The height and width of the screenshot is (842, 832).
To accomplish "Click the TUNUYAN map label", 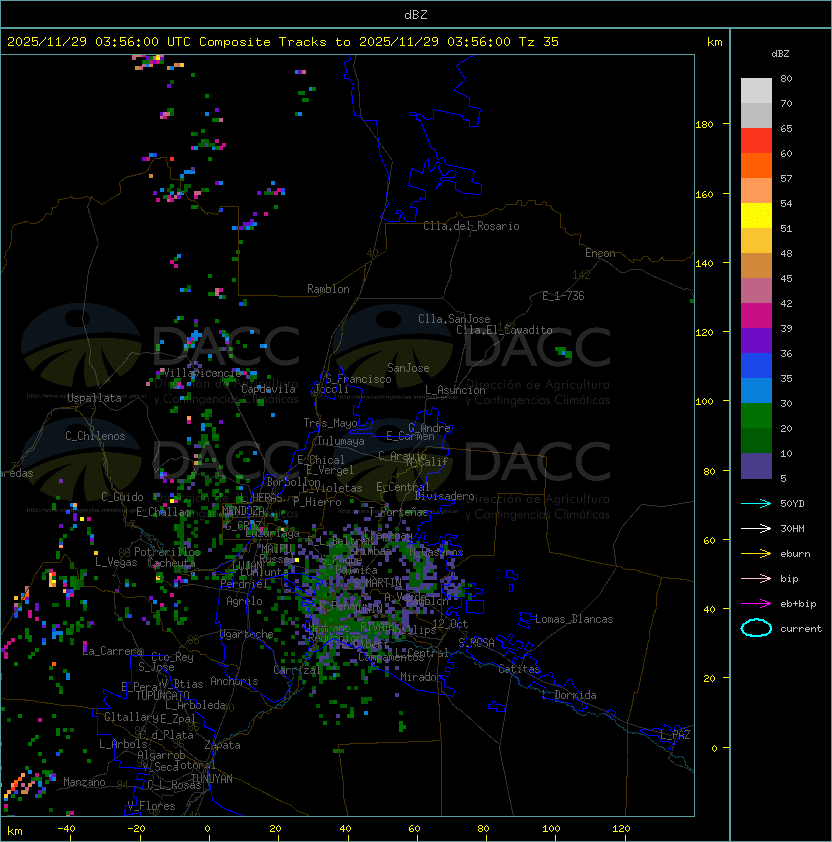I will click(212, 779).
